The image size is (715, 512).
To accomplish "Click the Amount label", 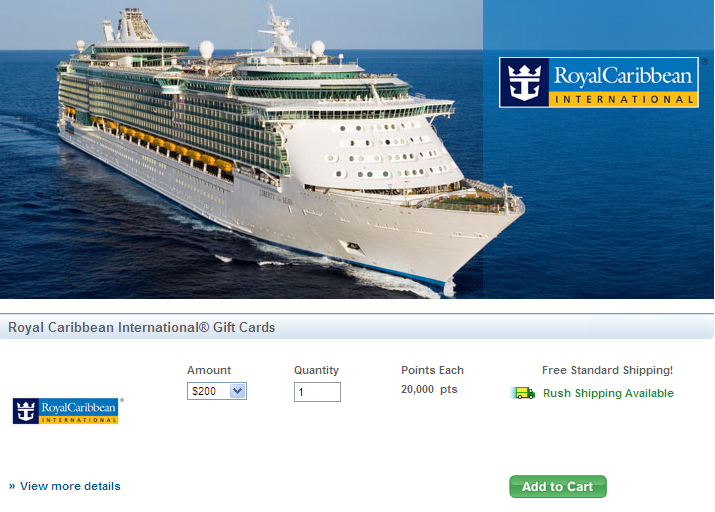I will pos(209,370).
